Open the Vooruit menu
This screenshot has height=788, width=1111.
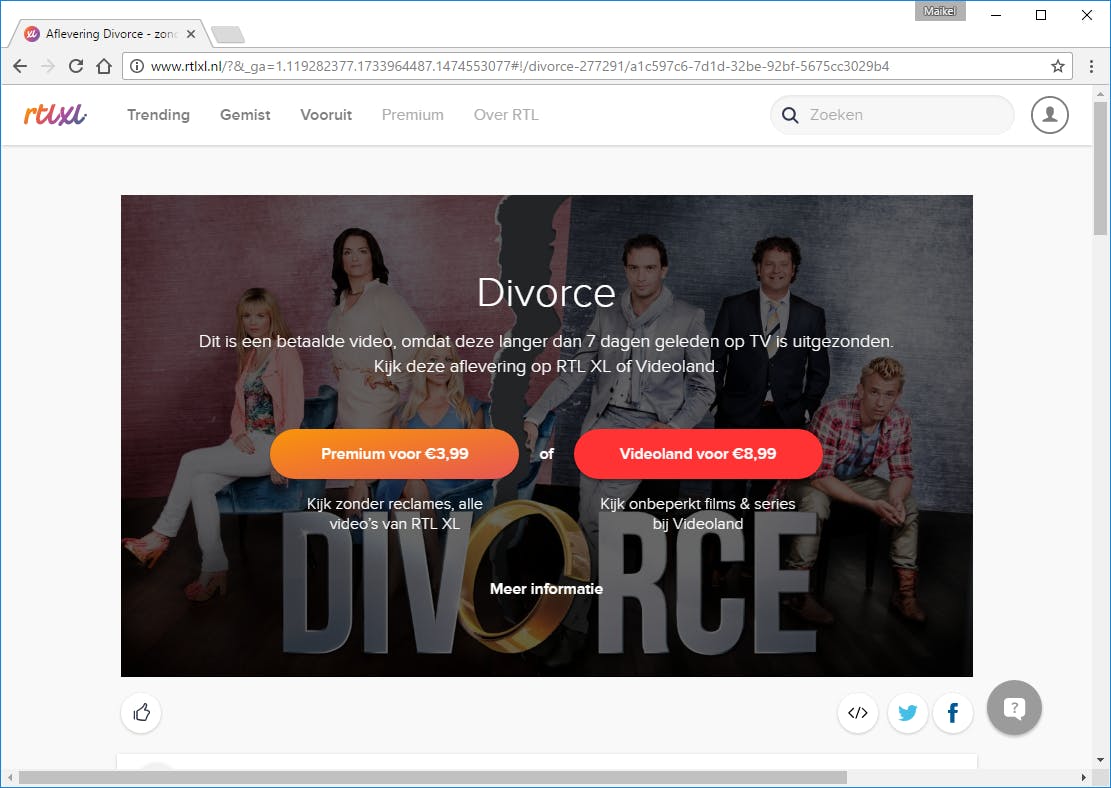(326, 115)
